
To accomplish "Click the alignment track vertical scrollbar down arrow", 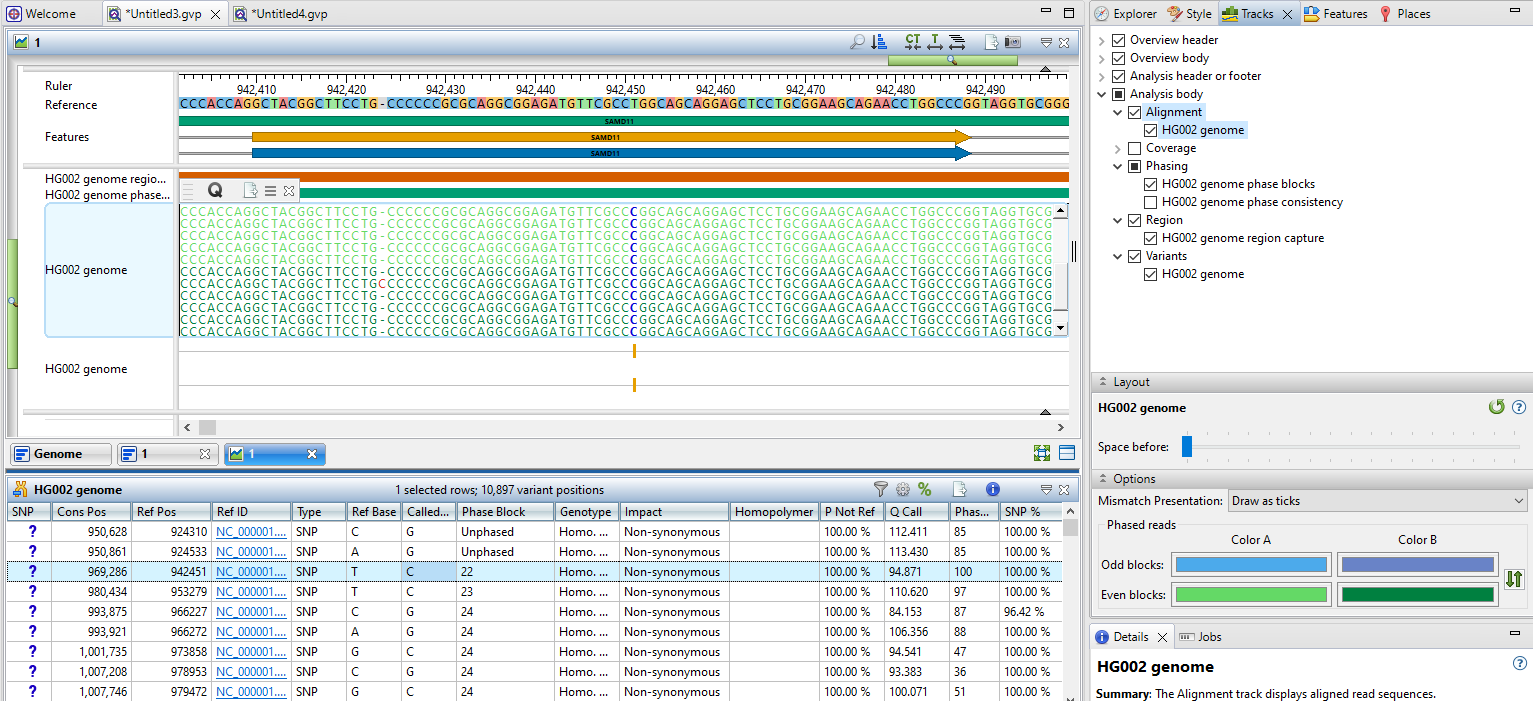I will point(1060,328).
